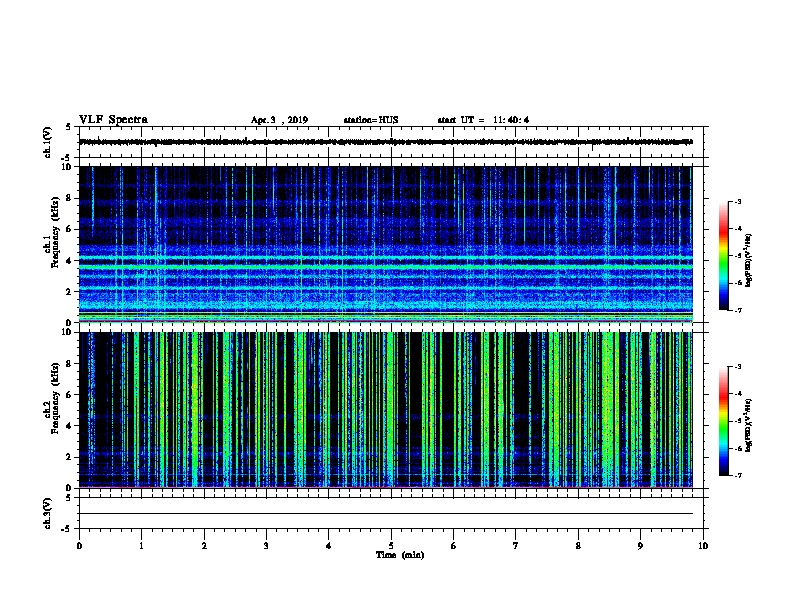This screenshot has height=612, width=792.
Task: Click the bright 4 kHz band in ch.1 spectrogram
Action: pos(386,258)
